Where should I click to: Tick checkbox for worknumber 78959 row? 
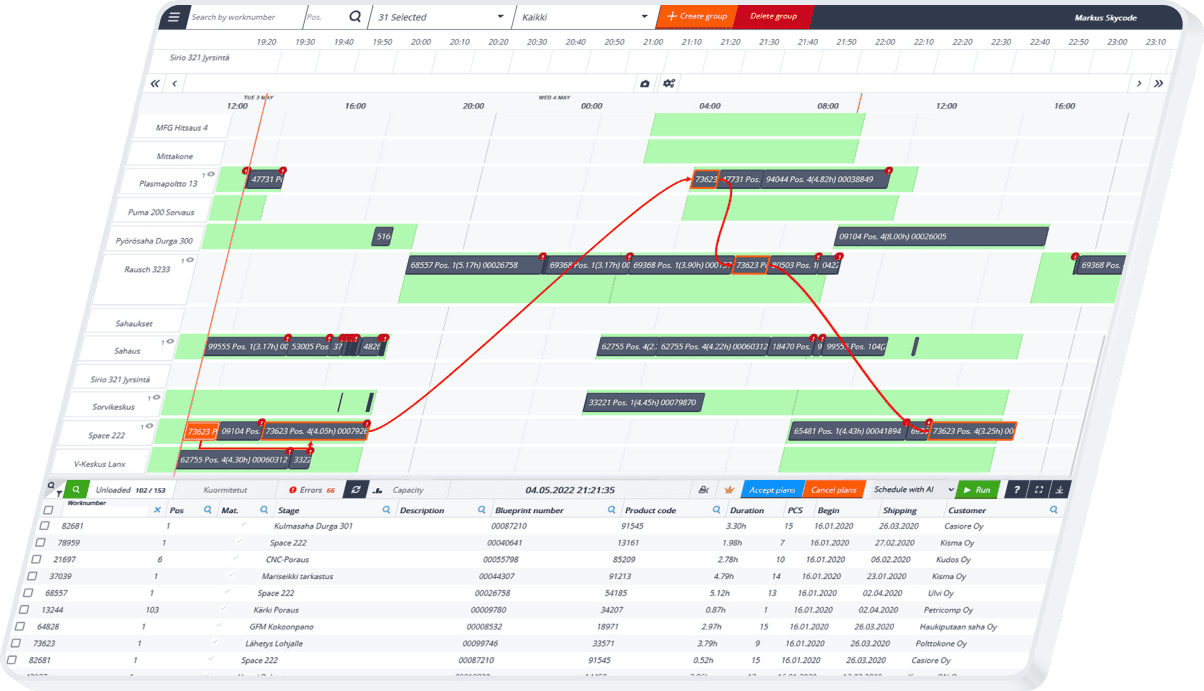click(x=42, y=542)
